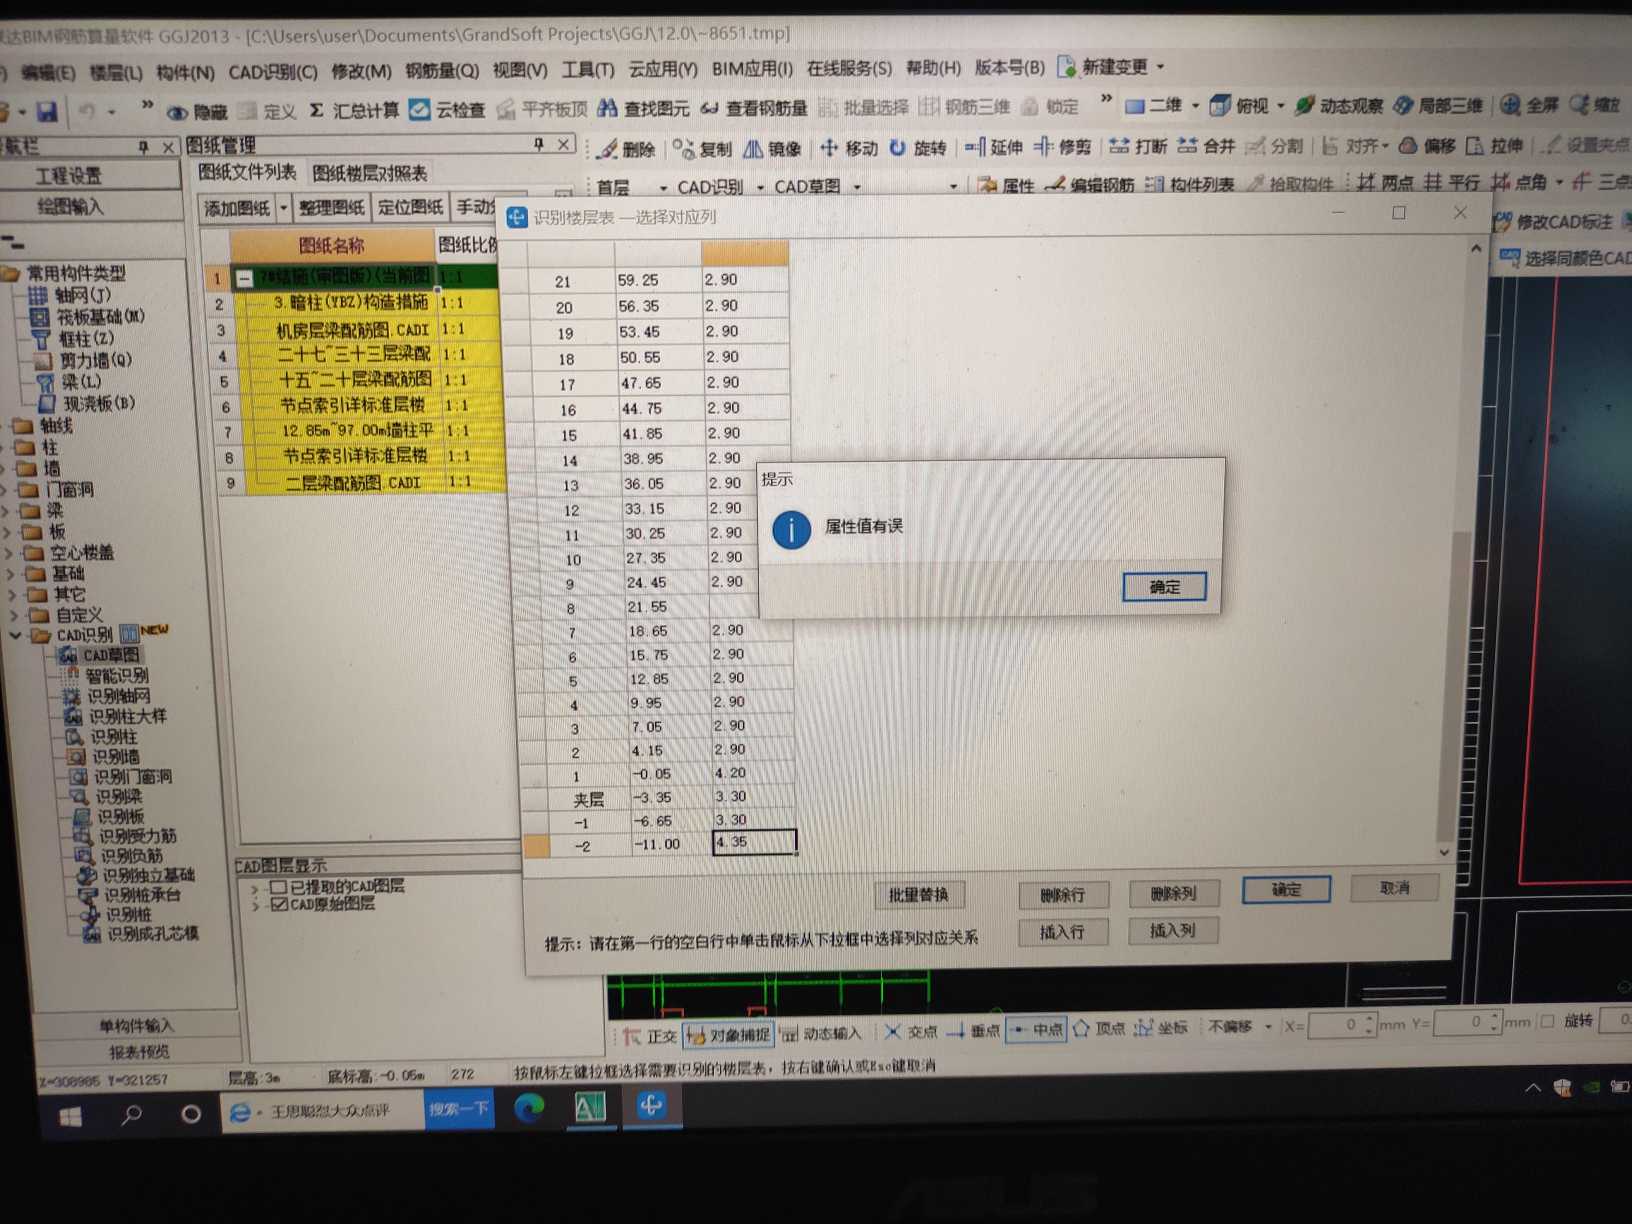Select the 打断 break tool
This screenshot has height=1224, width=1632.
(1138, 146)
